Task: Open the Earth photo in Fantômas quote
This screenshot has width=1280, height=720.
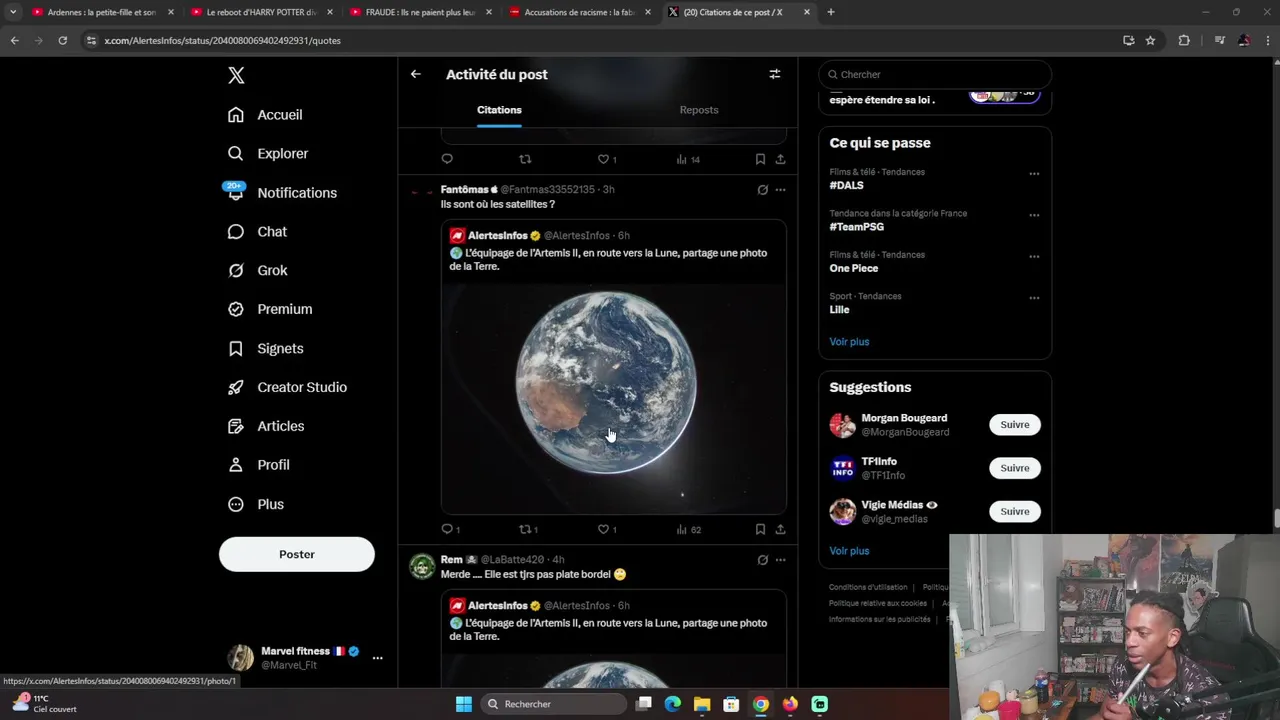Action: [614, 398]
